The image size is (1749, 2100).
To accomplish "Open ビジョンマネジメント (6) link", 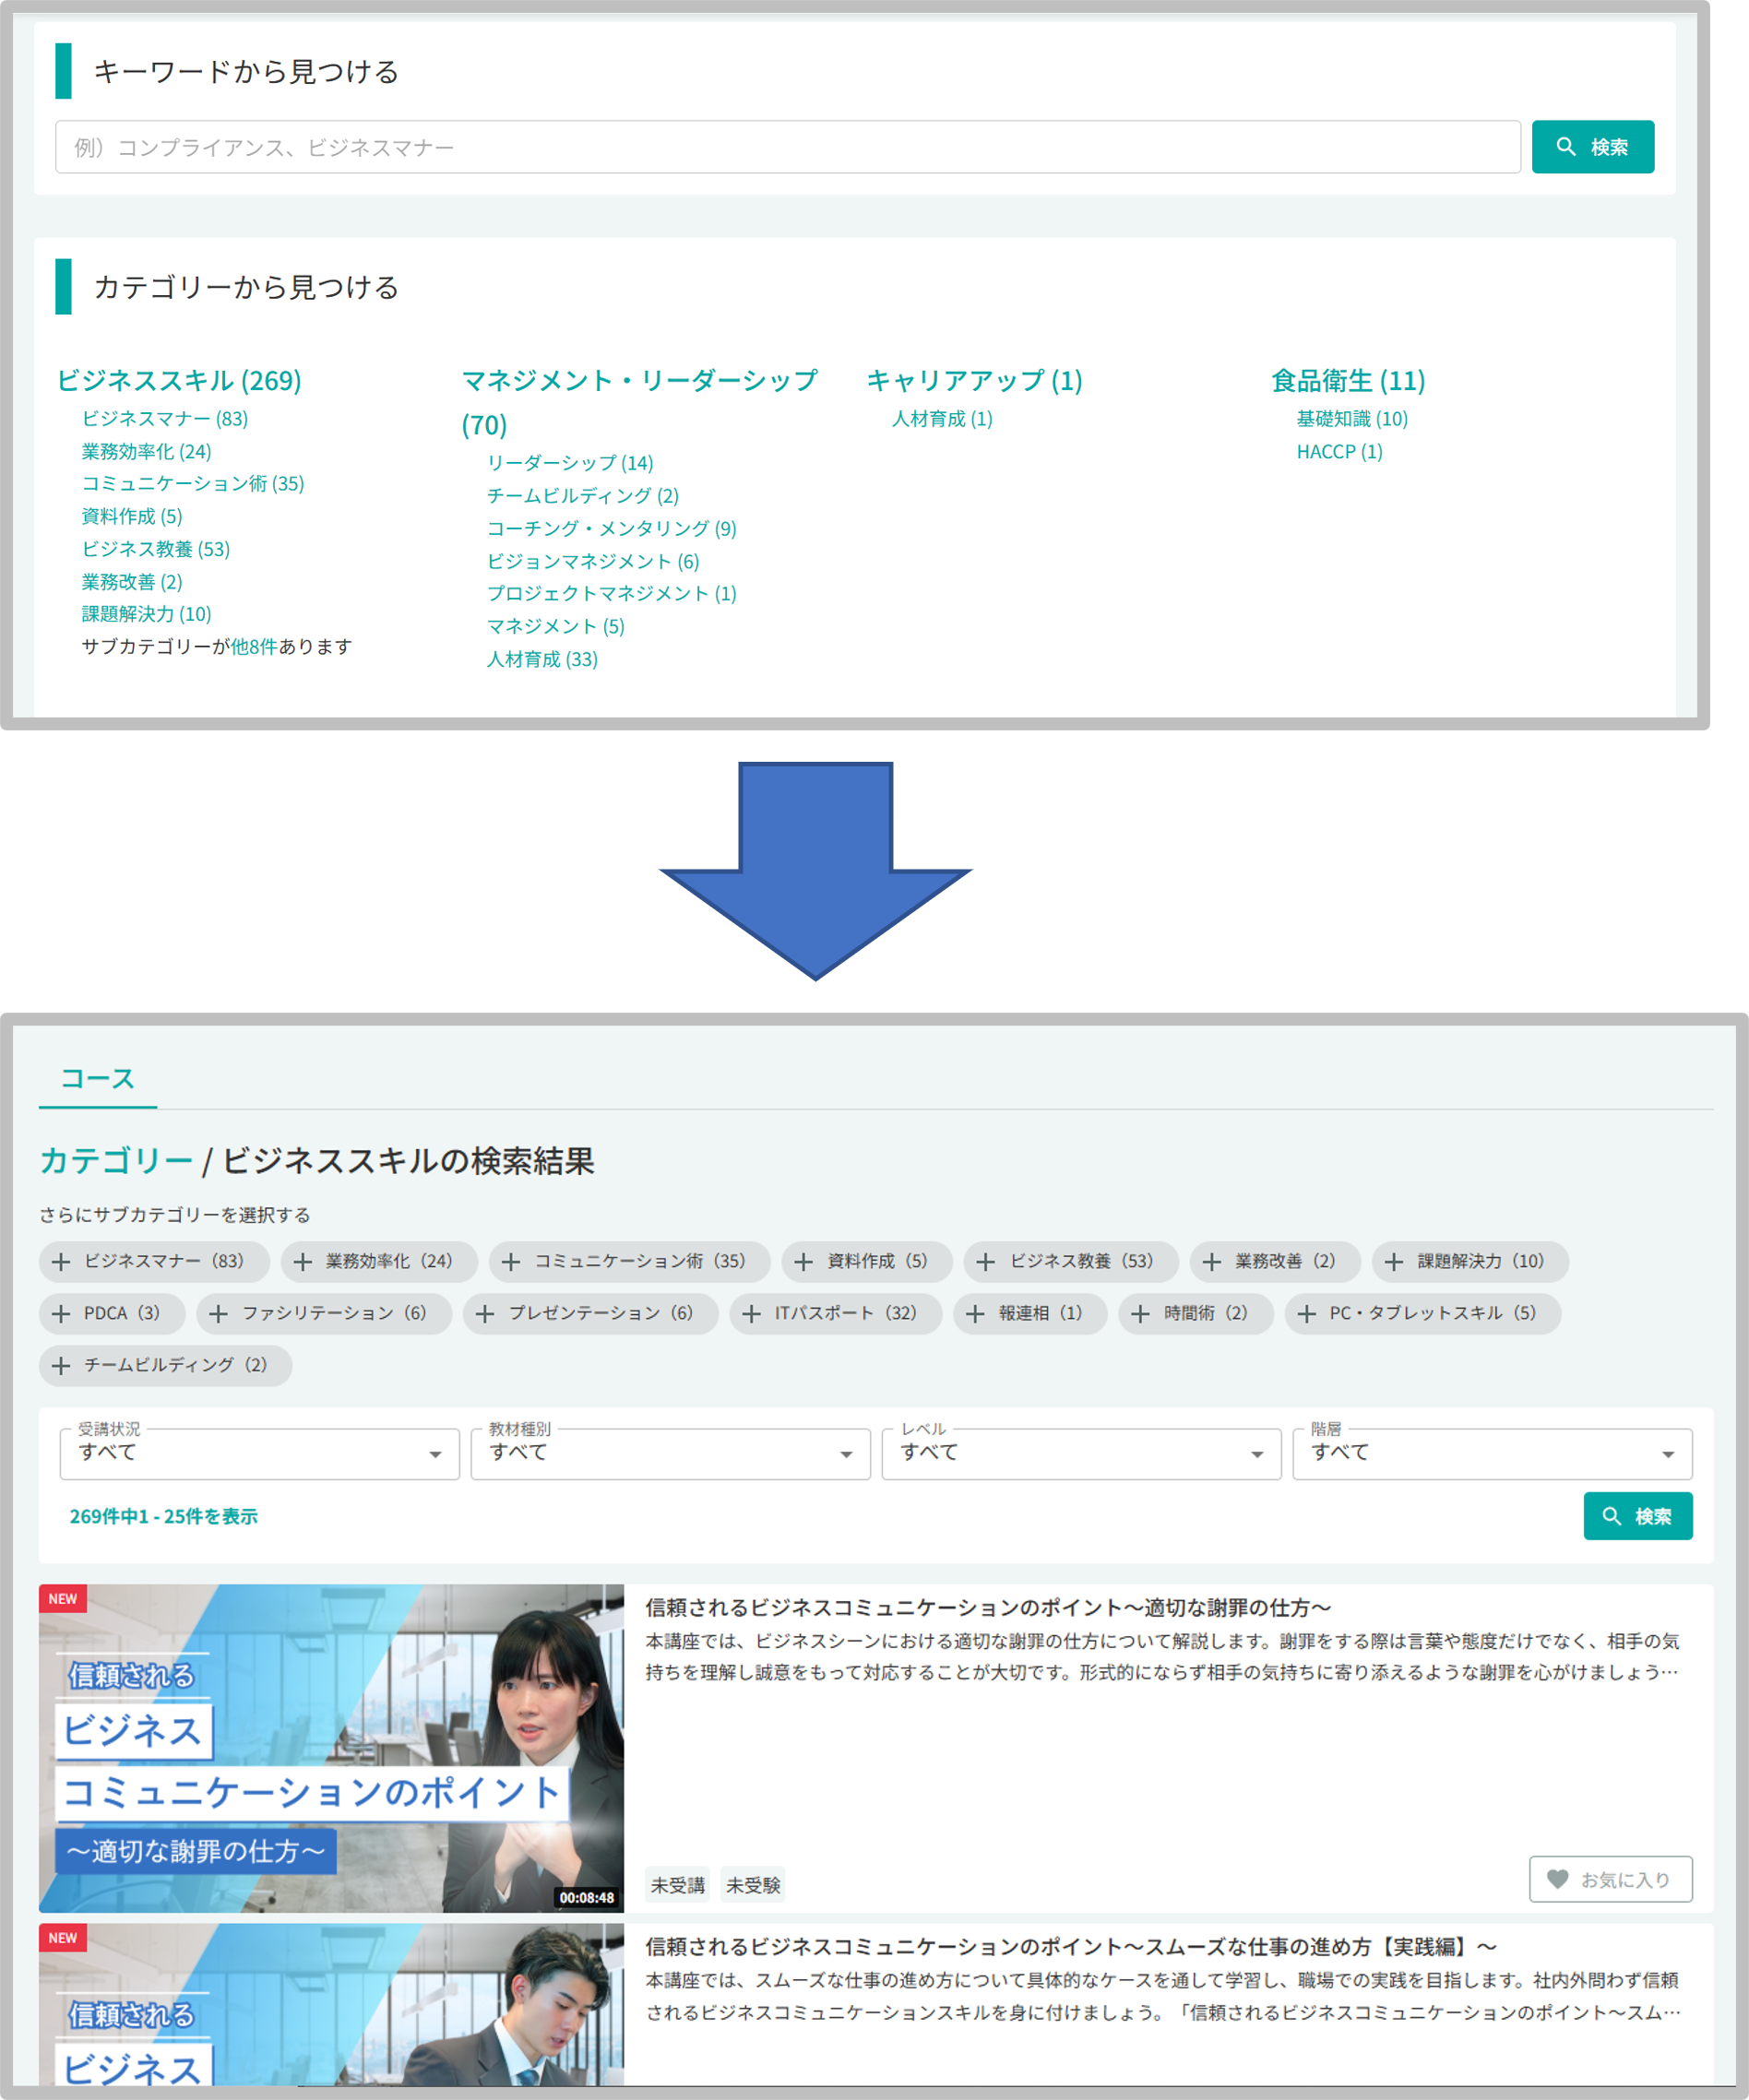I will [593, 562].
